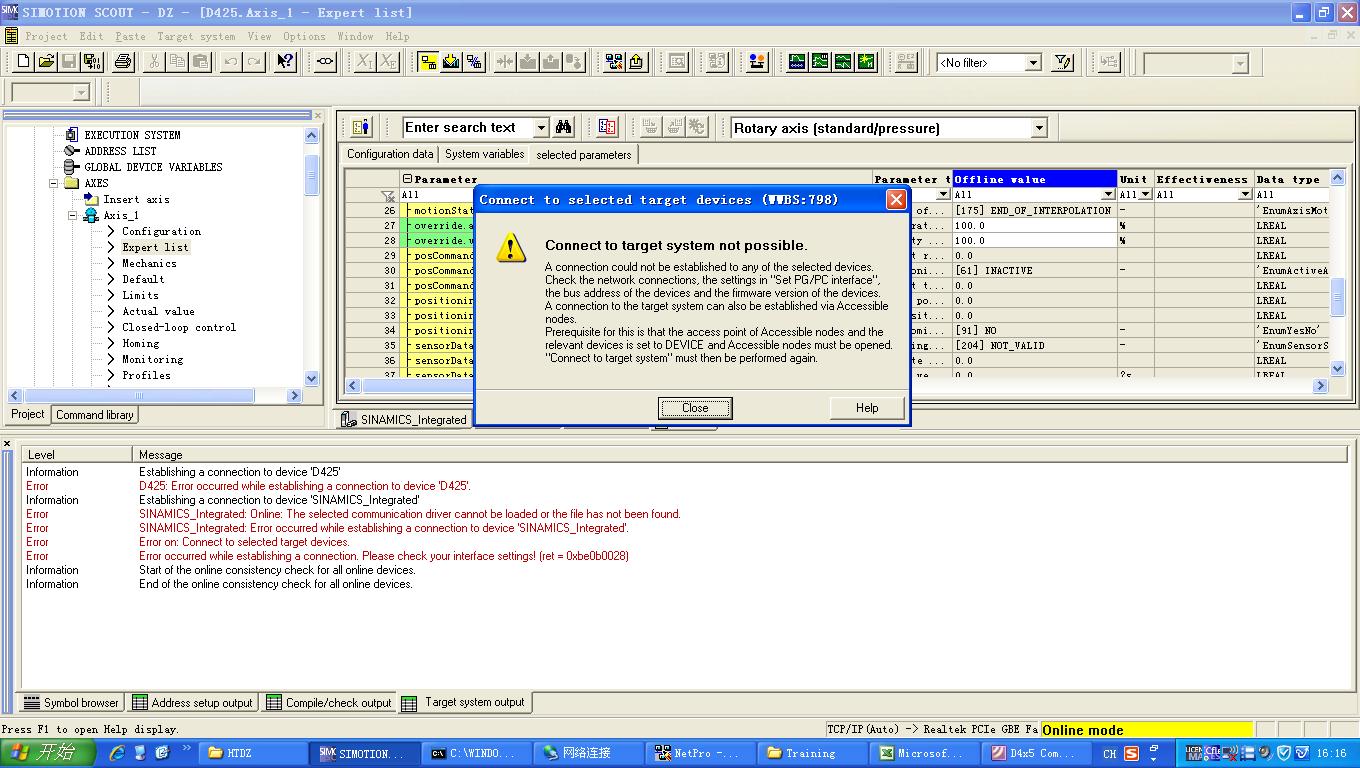1360x768 pixels.
Task: Click the expert list vertical scrollbar up arrow
Action: 1339,178
